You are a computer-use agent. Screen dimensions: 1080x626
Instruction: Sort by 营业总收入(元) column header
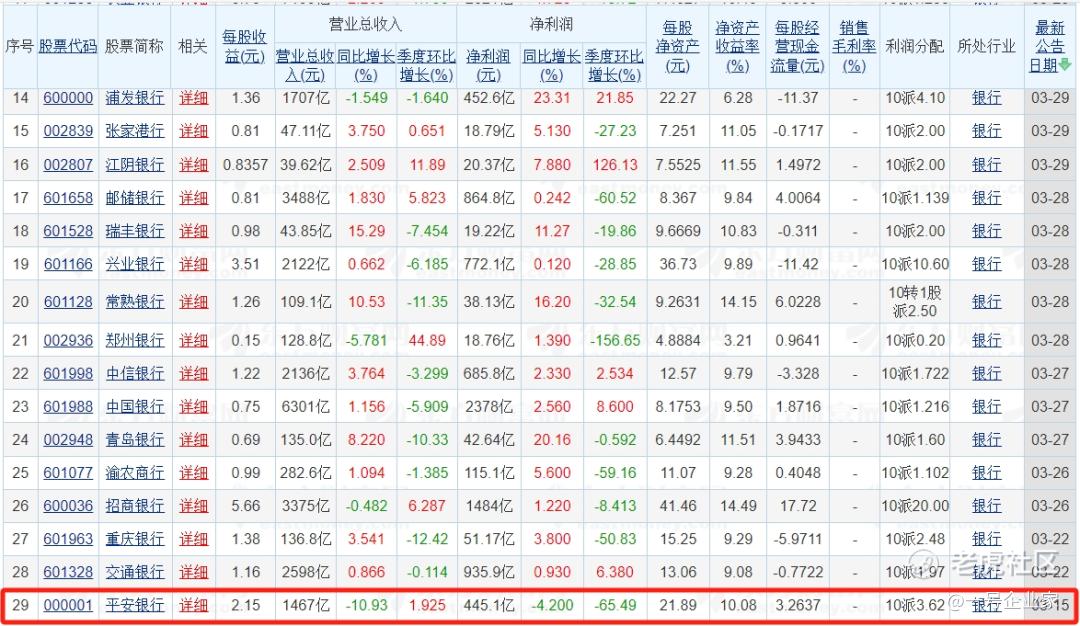click(305, 65)
